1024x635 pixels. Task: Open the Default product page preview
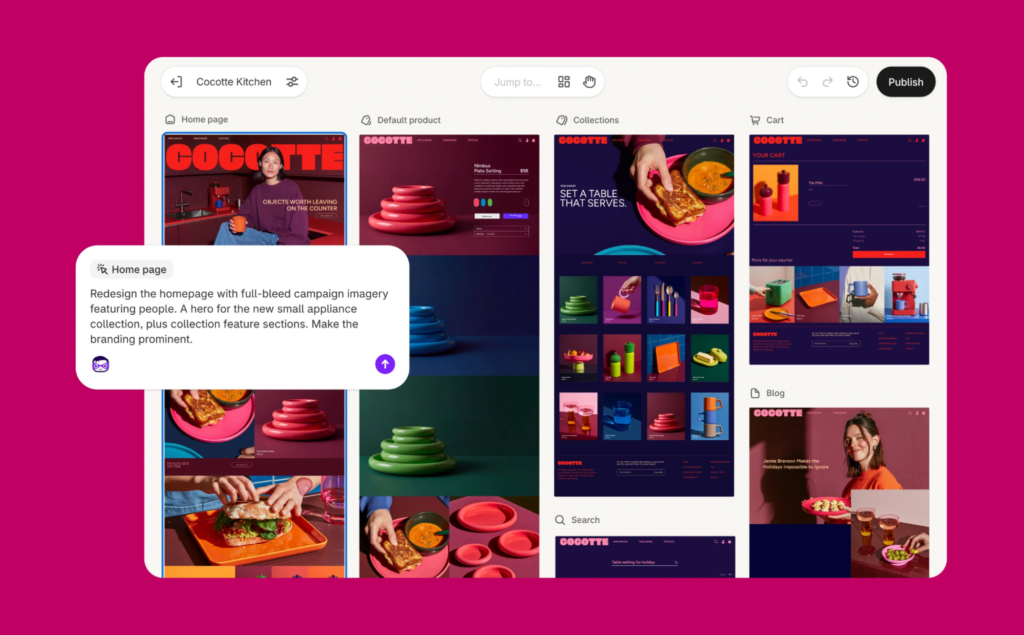pyautogui.click(x=449, y=356)
